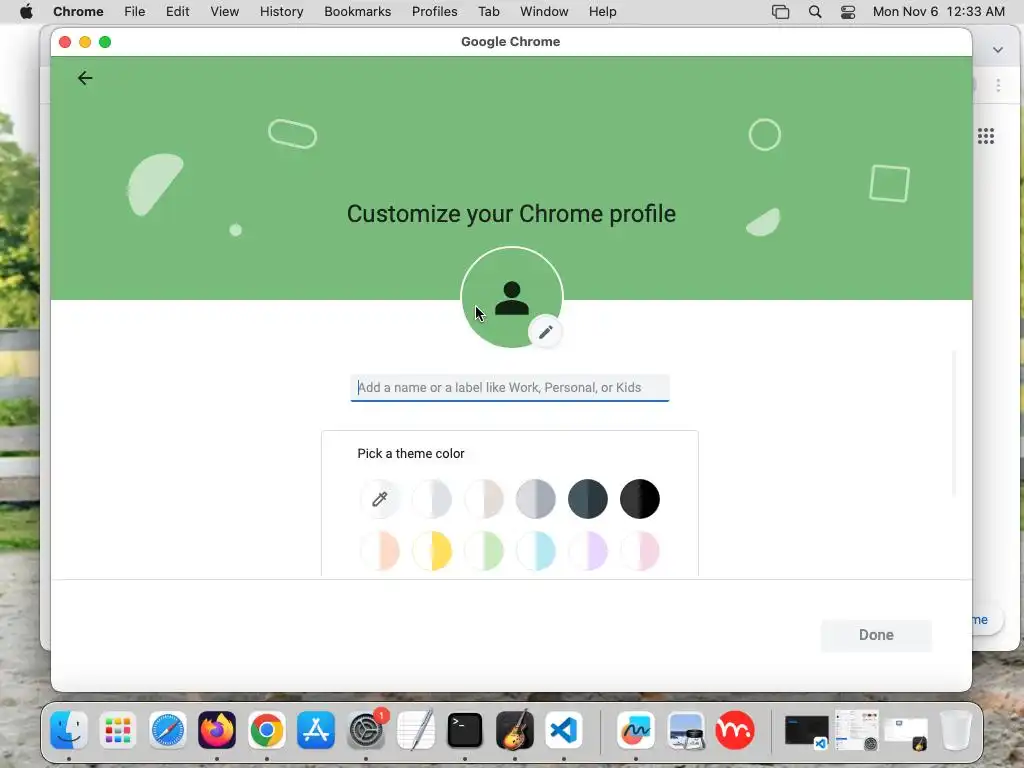The height and width of the screenshot is (768, 1024).
Task: Go back with the left arrow
Action: pyautogui.click(x=85, y=78)
